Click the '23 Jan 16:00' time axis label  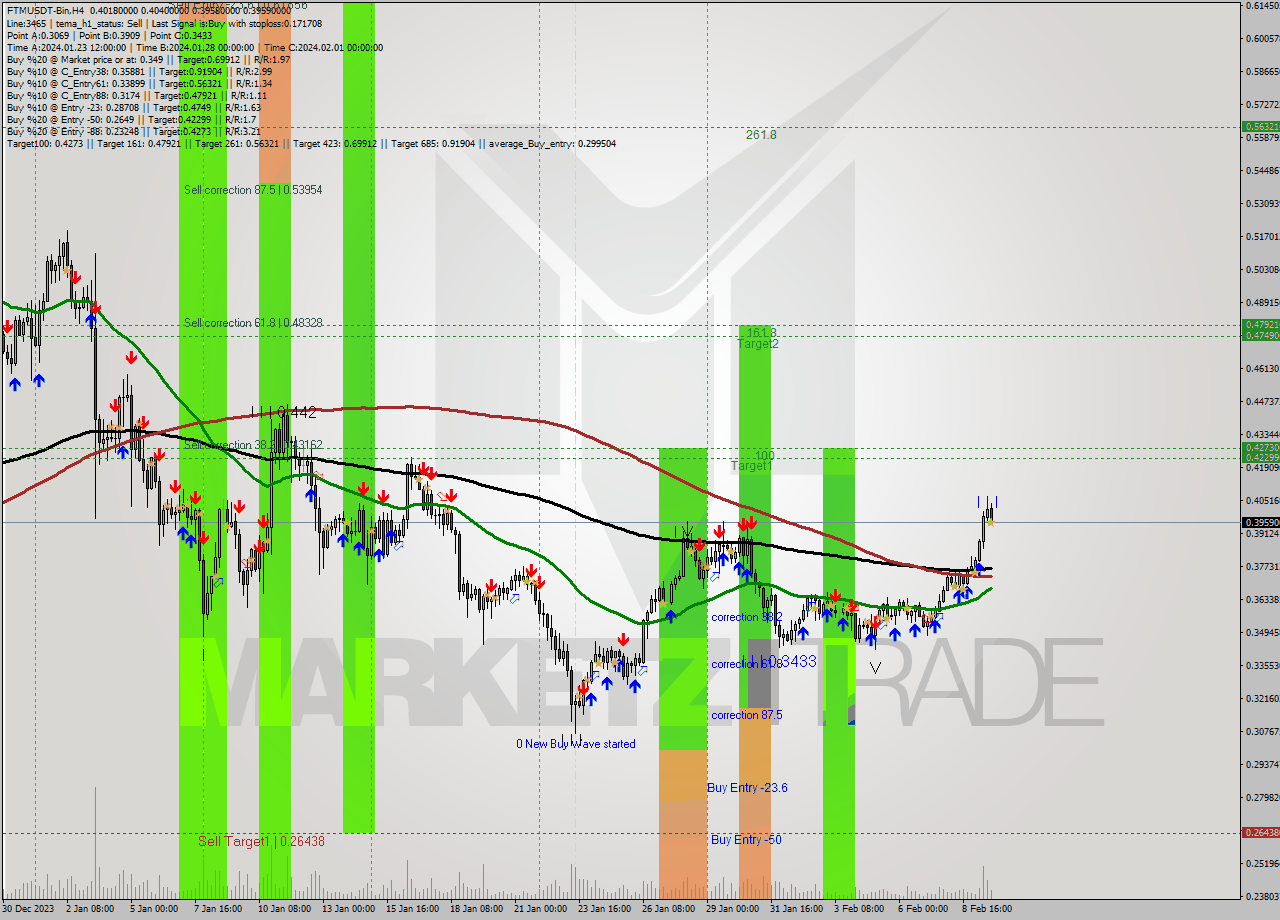pyautogui.click(x=603, y=909)
